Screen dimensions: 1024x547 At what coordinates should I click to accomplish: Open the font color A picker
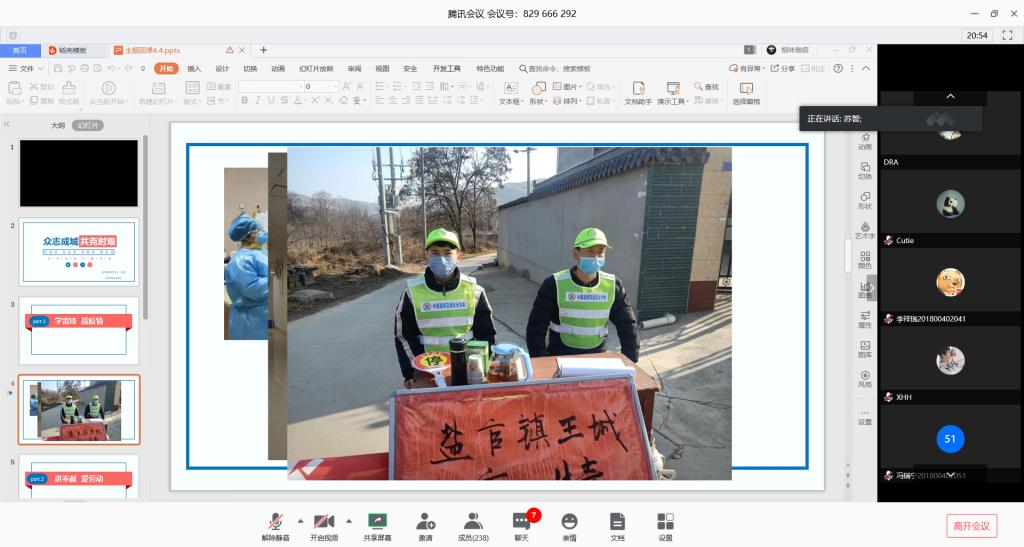click(x=298, y=101)
